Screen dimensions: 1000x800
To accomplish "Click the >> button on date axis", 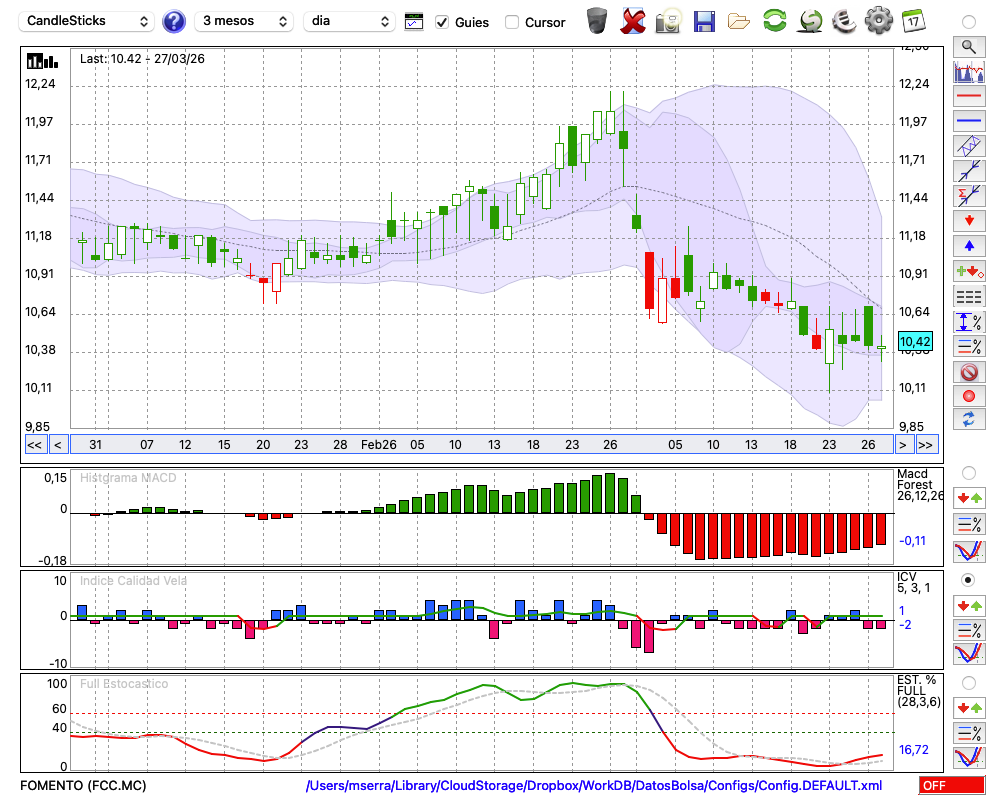I will click(927, 445).
